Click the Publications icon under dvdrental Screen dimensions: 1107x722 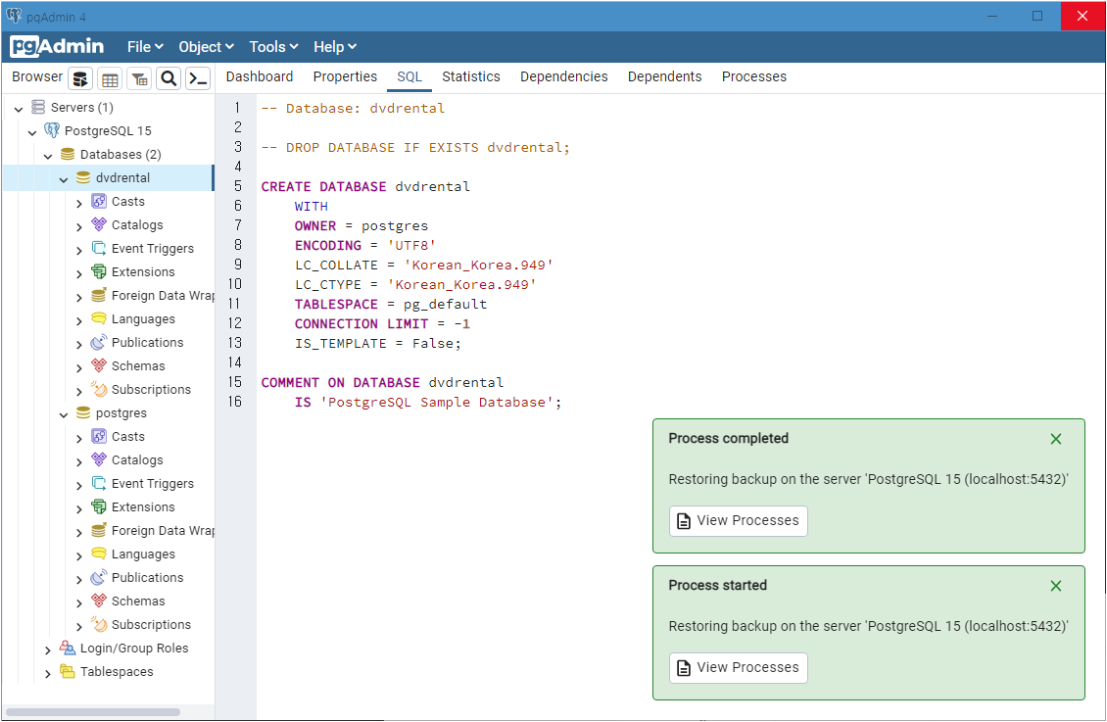click(99, 342)
